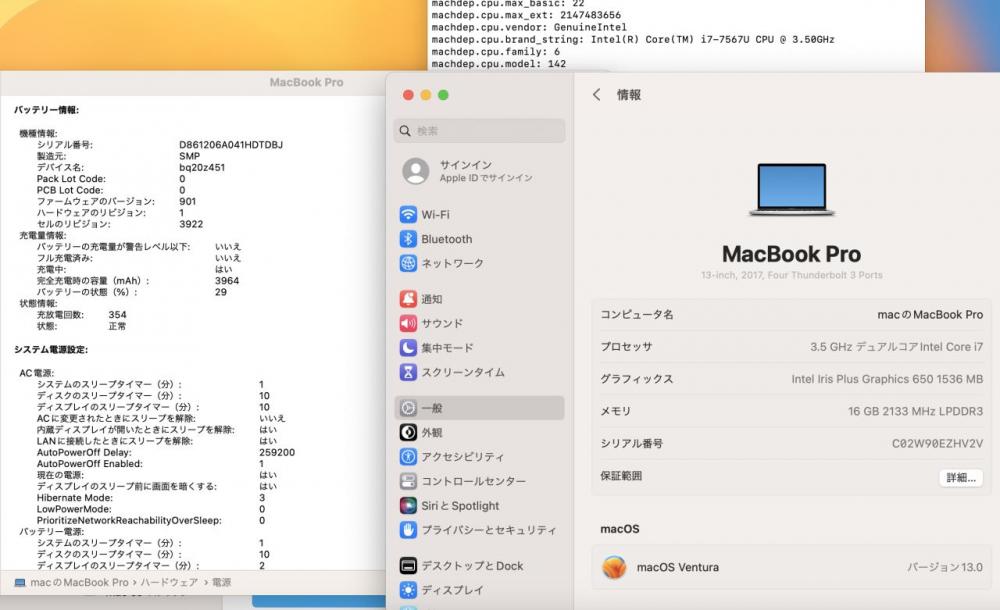Click the バッテリー情報 heading

[x=47, y=110]
